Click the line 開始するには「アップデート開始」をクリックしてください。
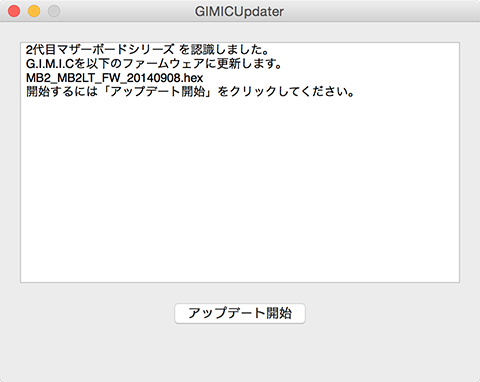This screenshot has width=480, height=382. 190,92
